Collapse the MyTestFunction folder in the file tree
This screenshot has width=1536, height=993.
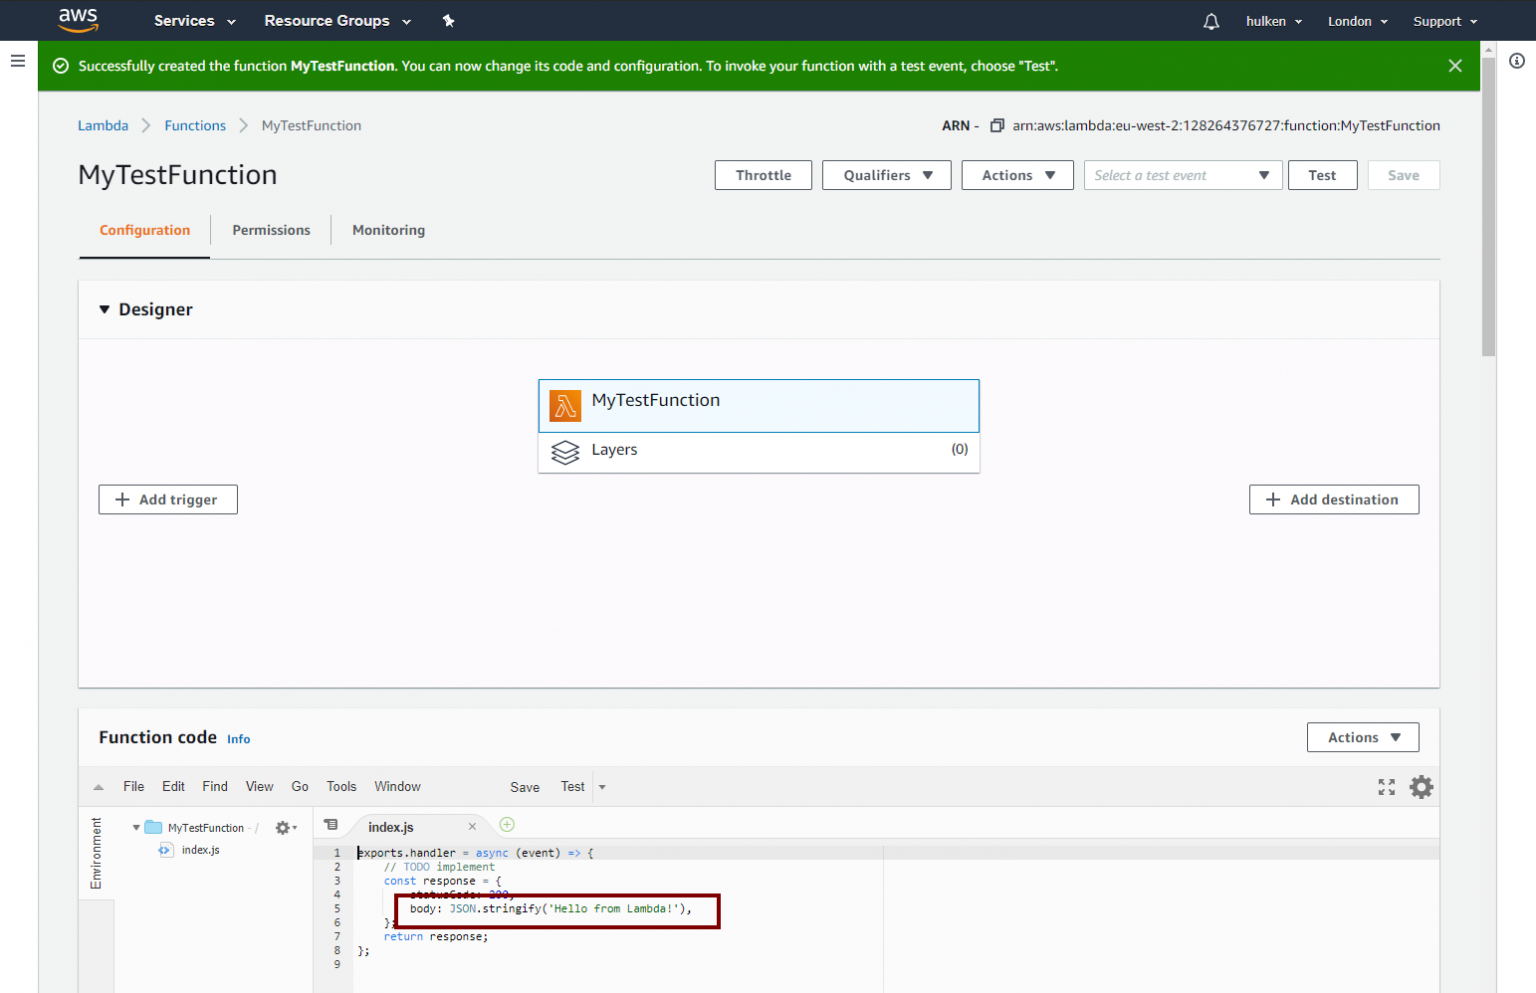click(x=136, y=827)
